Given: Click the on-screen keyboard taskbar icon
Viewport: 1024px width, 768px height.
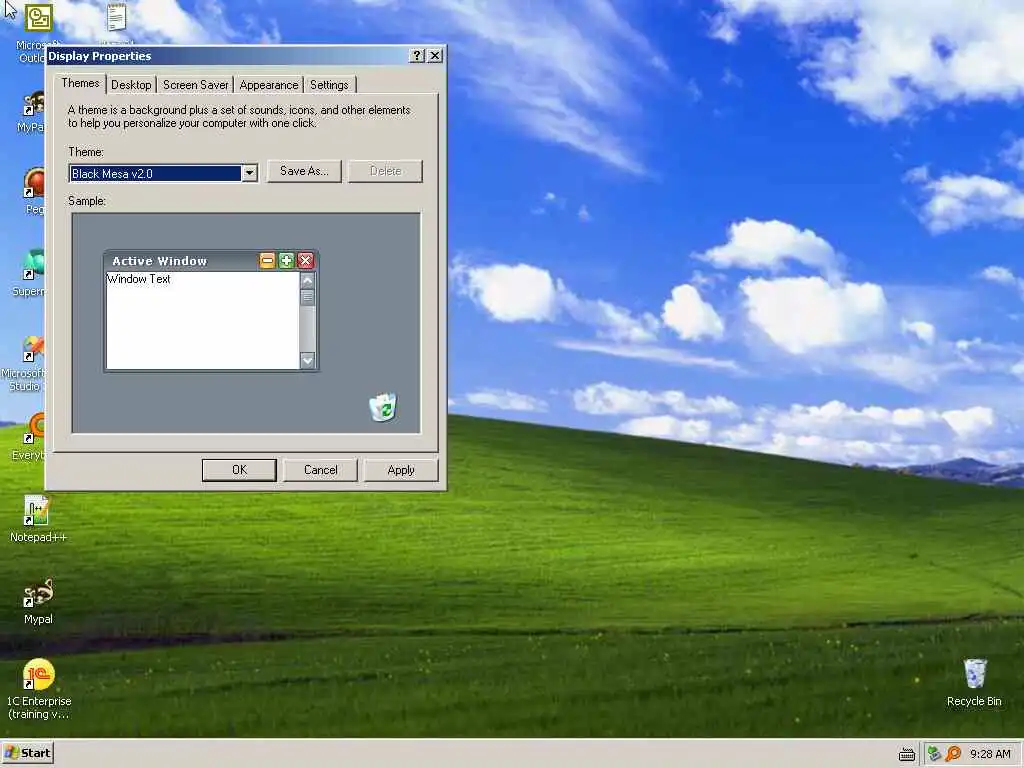Looking at the screenshot, I should tap(906, 754).
